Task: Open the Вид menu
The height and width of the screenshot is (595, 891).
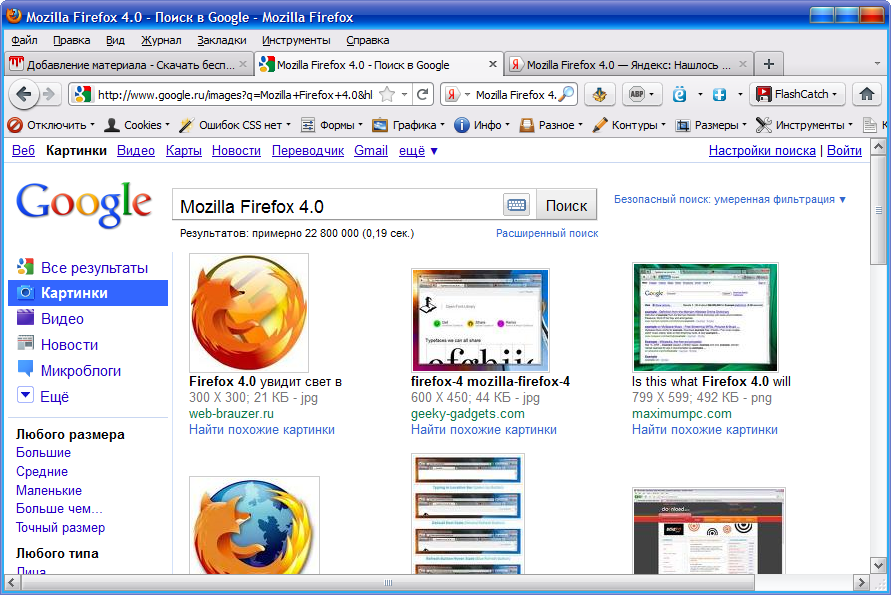Action: [x=115, y=40]
